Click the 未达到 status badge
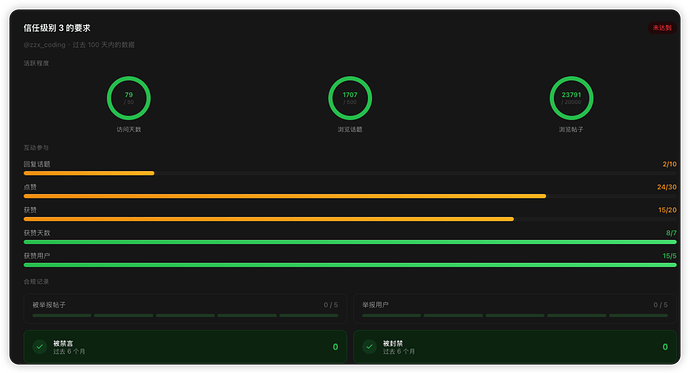 click(662, 28)
